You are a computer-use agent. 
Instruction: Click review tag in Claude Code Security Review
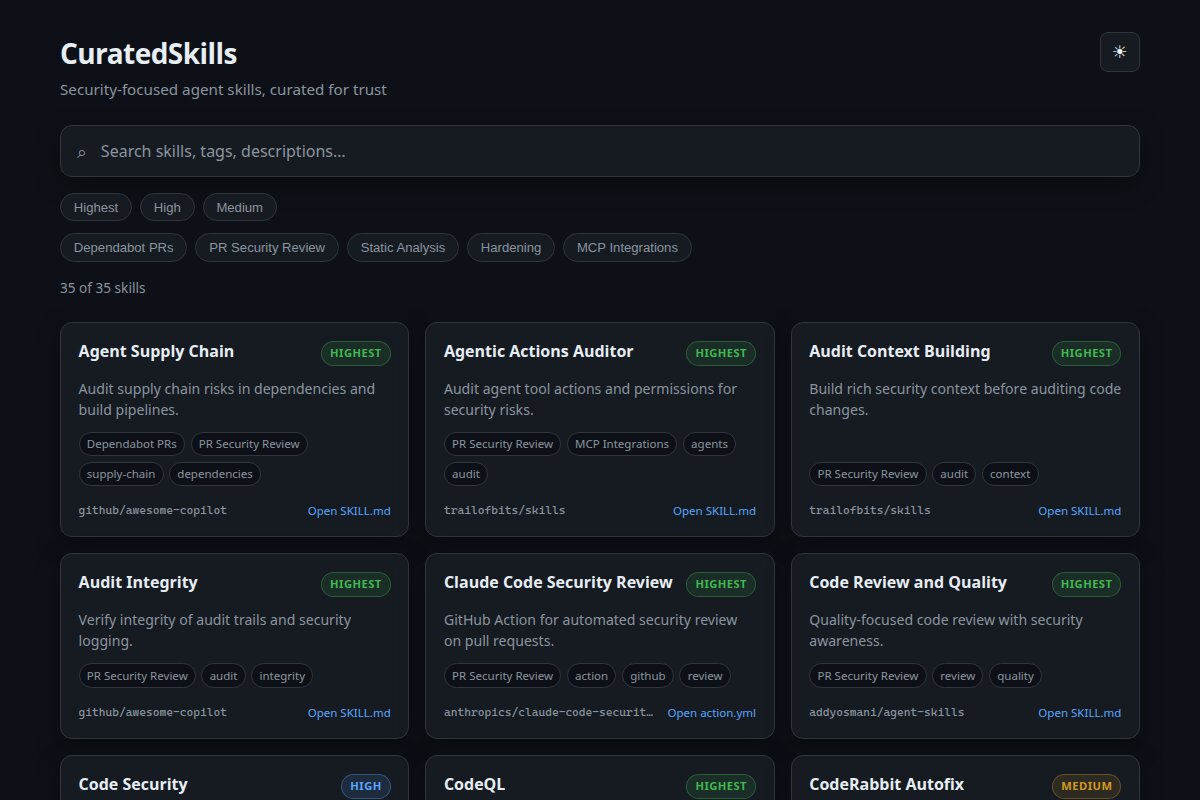tap(705, 676)
